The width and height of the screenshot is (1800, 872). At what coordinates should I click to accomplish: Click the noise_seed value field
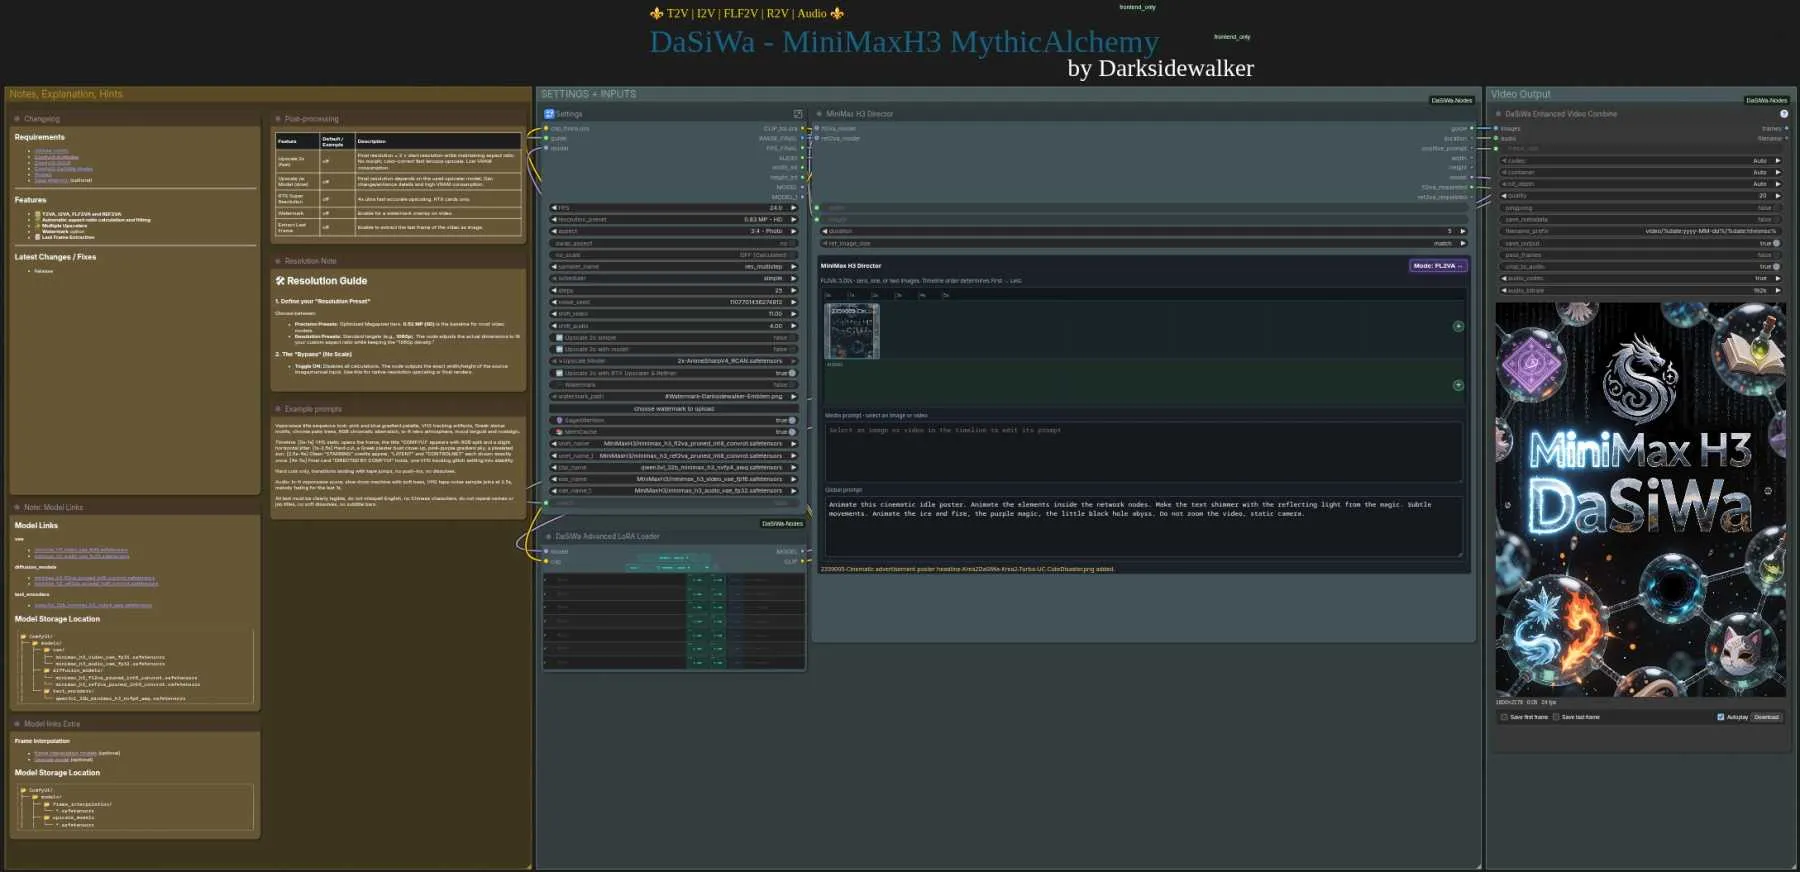(674, 302)
